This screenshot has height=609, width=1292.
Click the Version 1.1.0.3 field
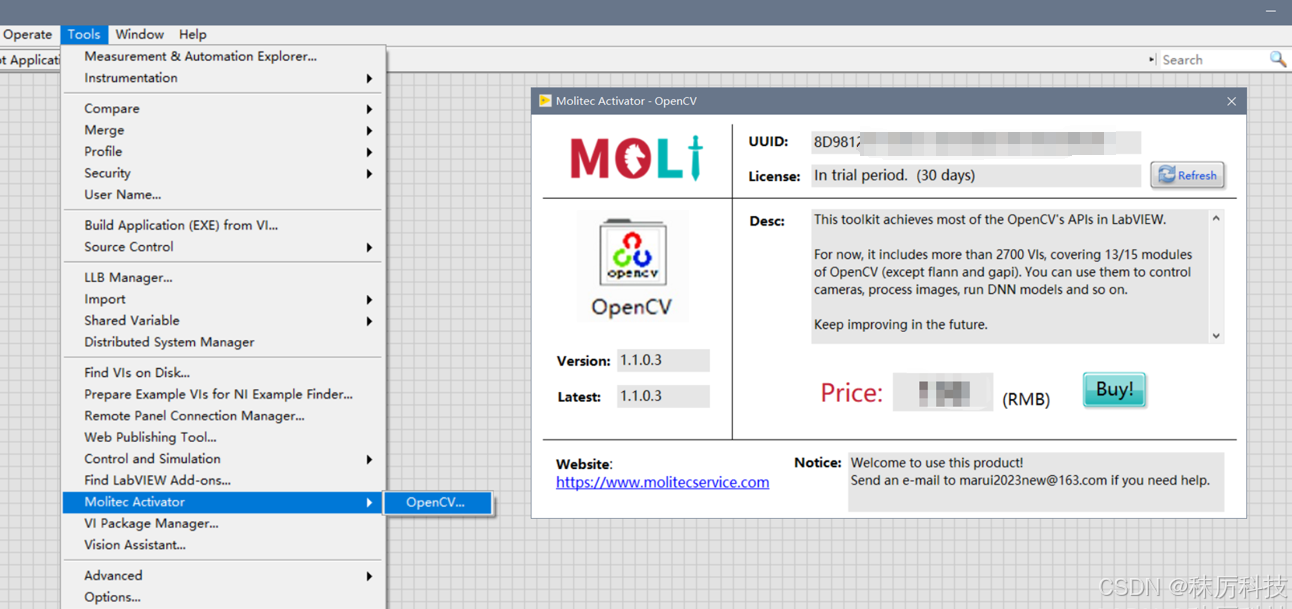[x=663, y=360]
